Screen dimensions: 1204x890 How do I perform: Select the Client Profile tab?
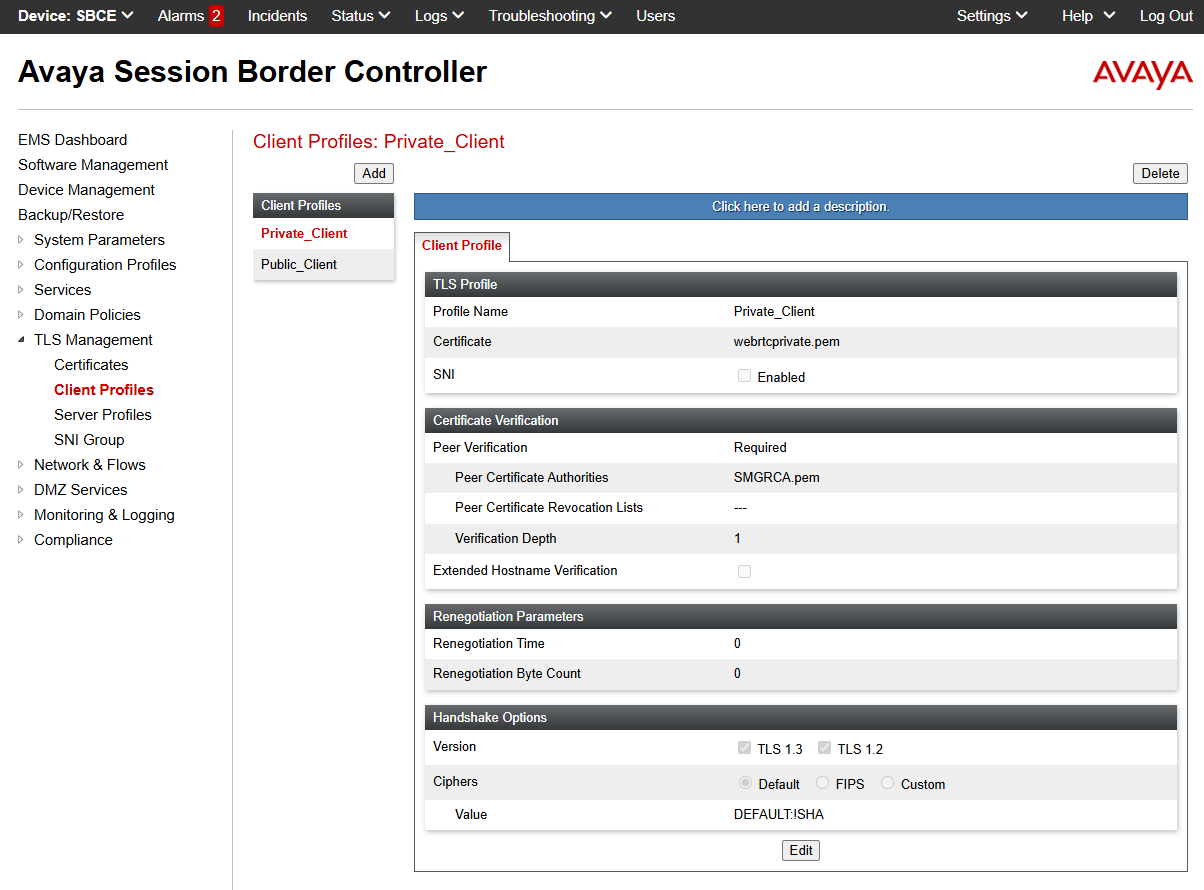[x=461, y=246]
